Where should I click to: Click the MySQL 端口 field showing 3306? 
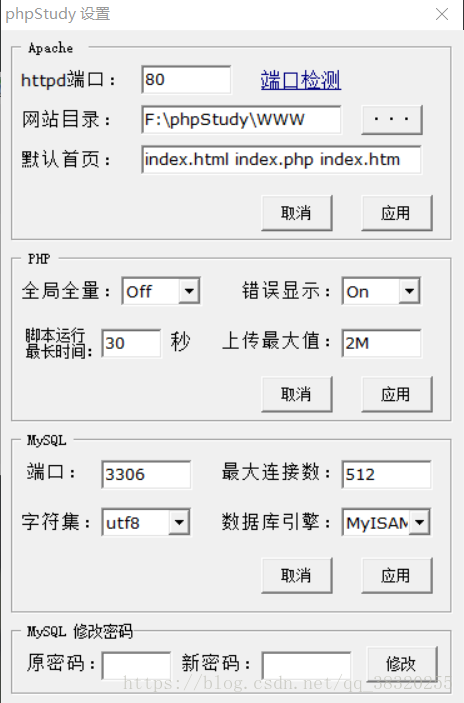pos(146,474)
